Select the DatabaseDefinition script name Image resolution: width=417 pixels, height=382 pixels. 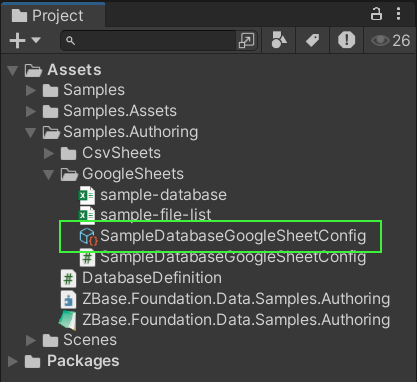(152, 278)
